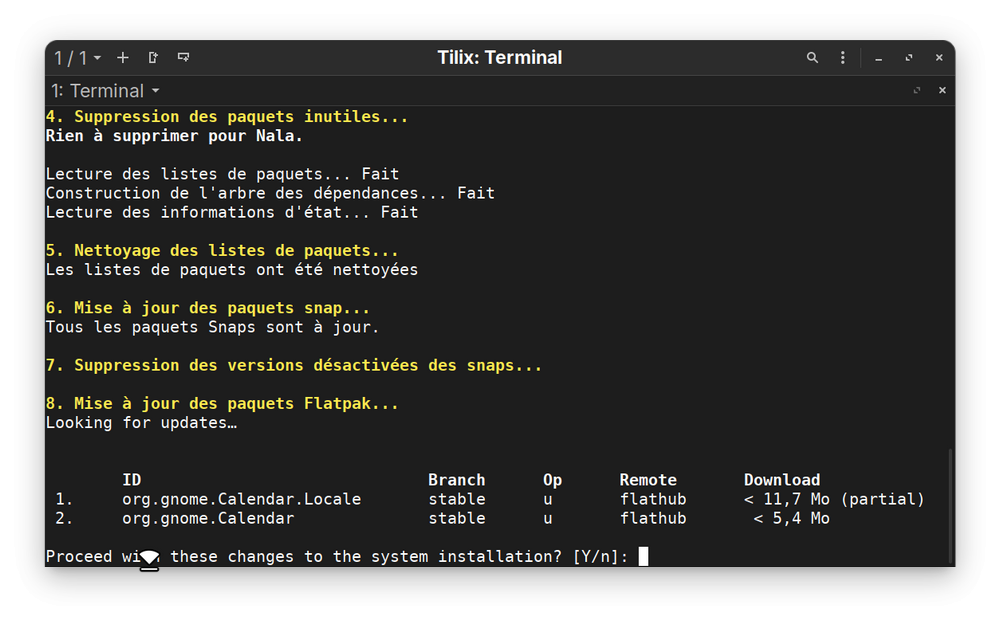Open the three-dot Tilix menu
1000x617 pixels.
(x=843, y=58)
